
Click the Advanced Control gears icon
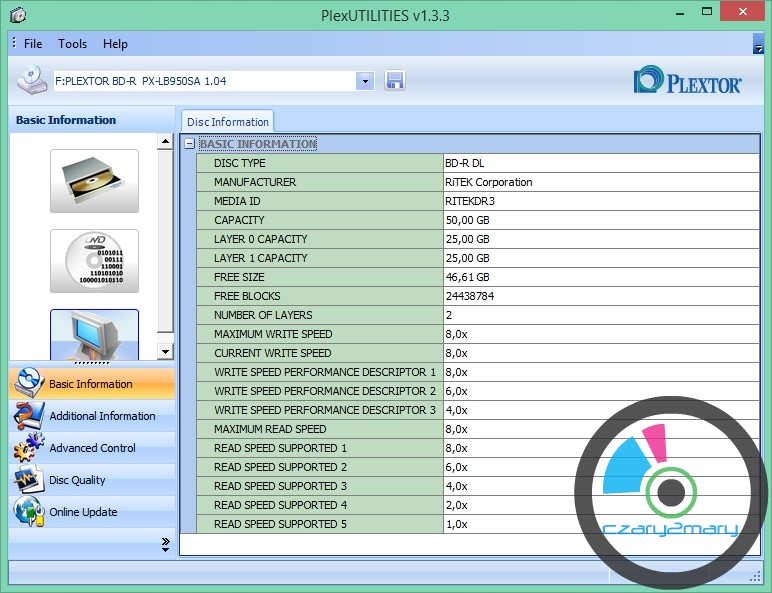pos(28,448)
